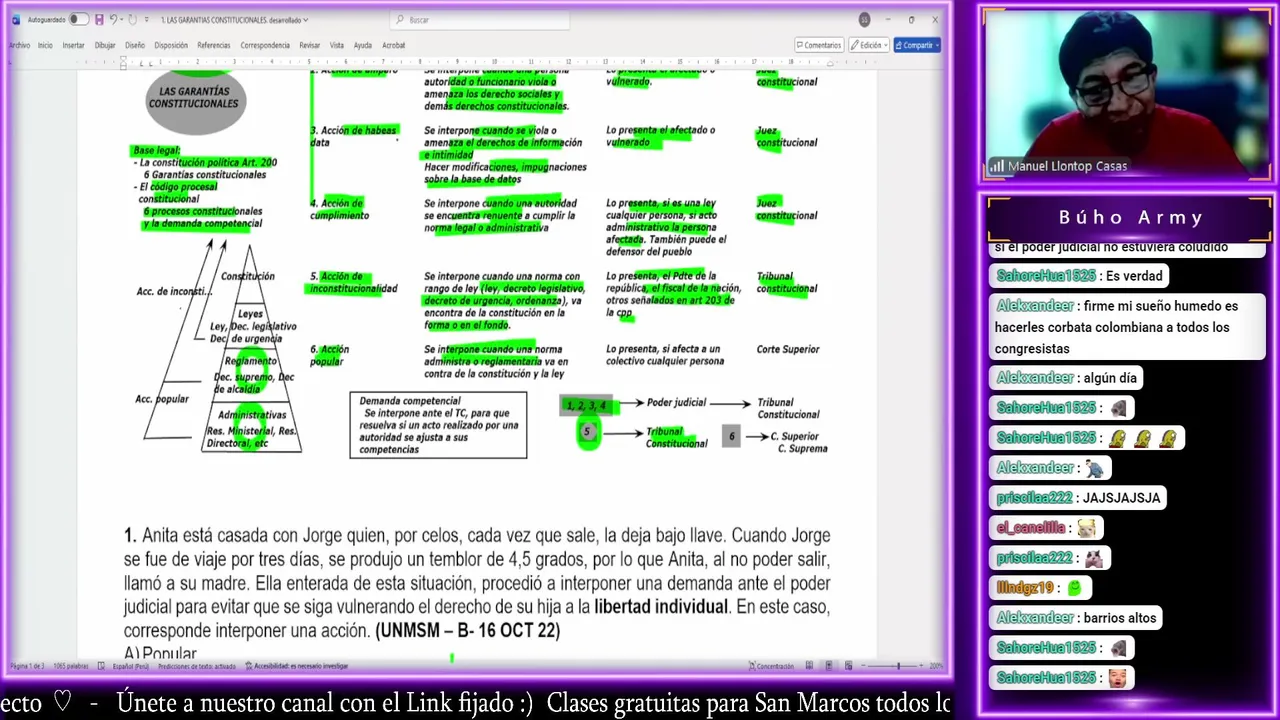Screen dimensions: 1280x720
Task: Open the Undo history dropdown arrow
Action: pyautogui.click(x=122, y=20)
